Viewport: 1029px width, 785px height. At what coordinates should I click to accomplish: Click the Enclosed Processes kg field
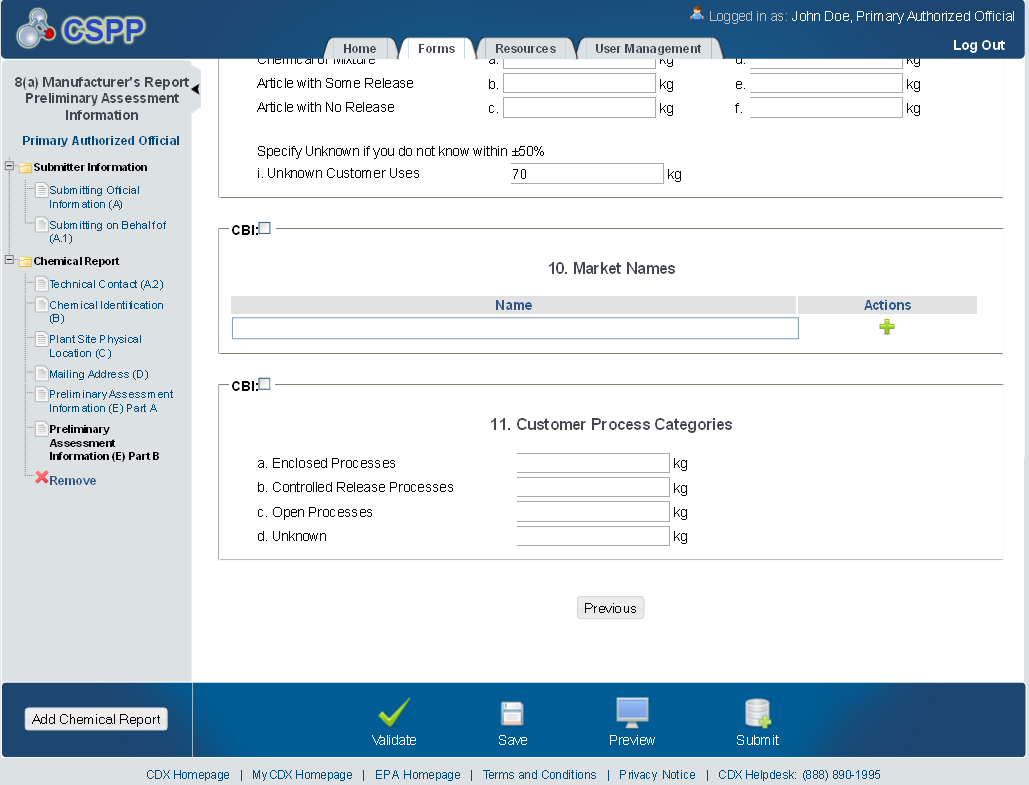pyautogui.click(x=593, y=463)
